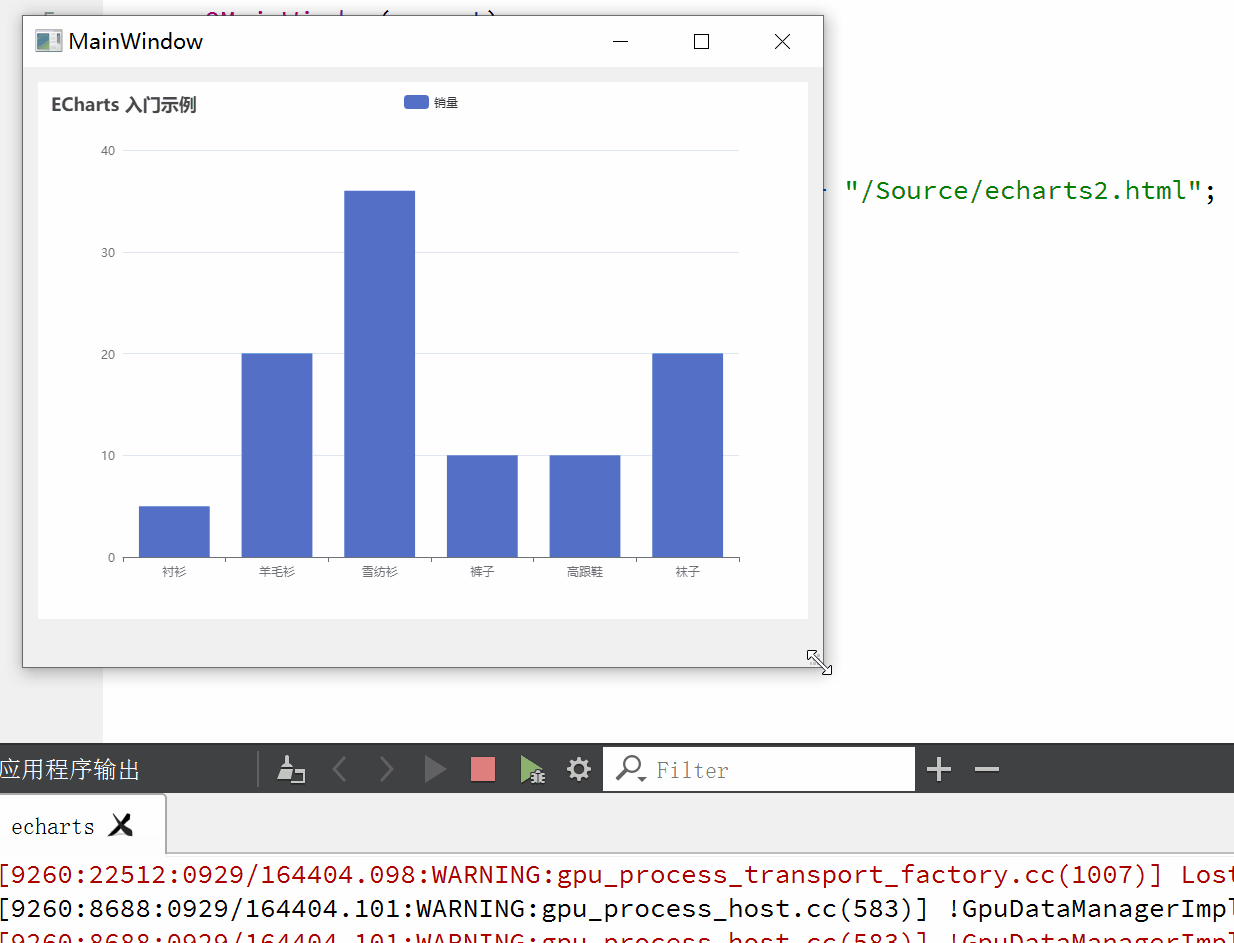
Task: Click the 应用程序输出 panel title
Action: 70,770
